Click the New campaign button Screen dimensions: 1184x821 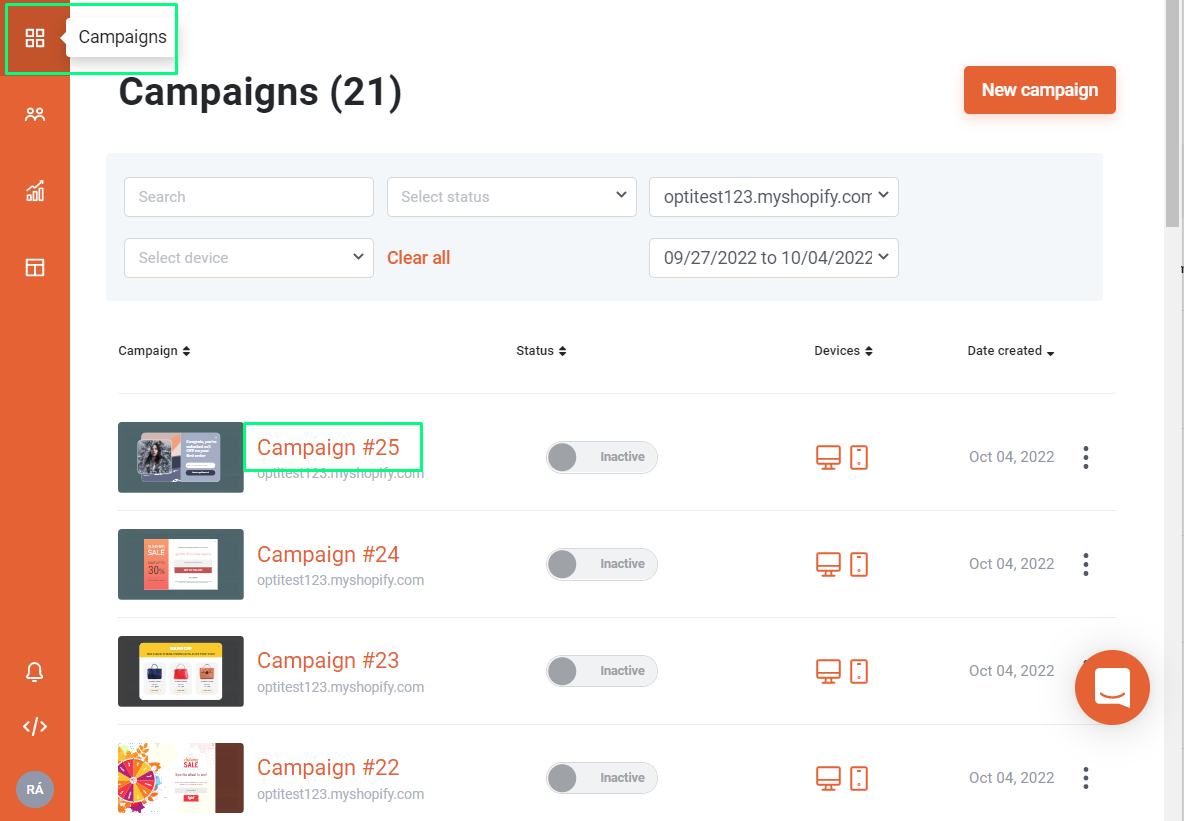click(x=1040, y=90)
